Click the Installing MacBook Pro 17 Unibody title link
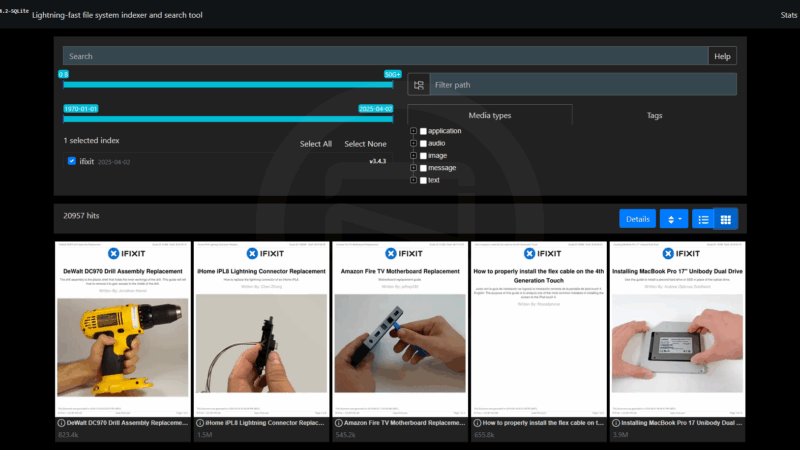This screenshot has height=450, width=800. click(x=682, y=423)
